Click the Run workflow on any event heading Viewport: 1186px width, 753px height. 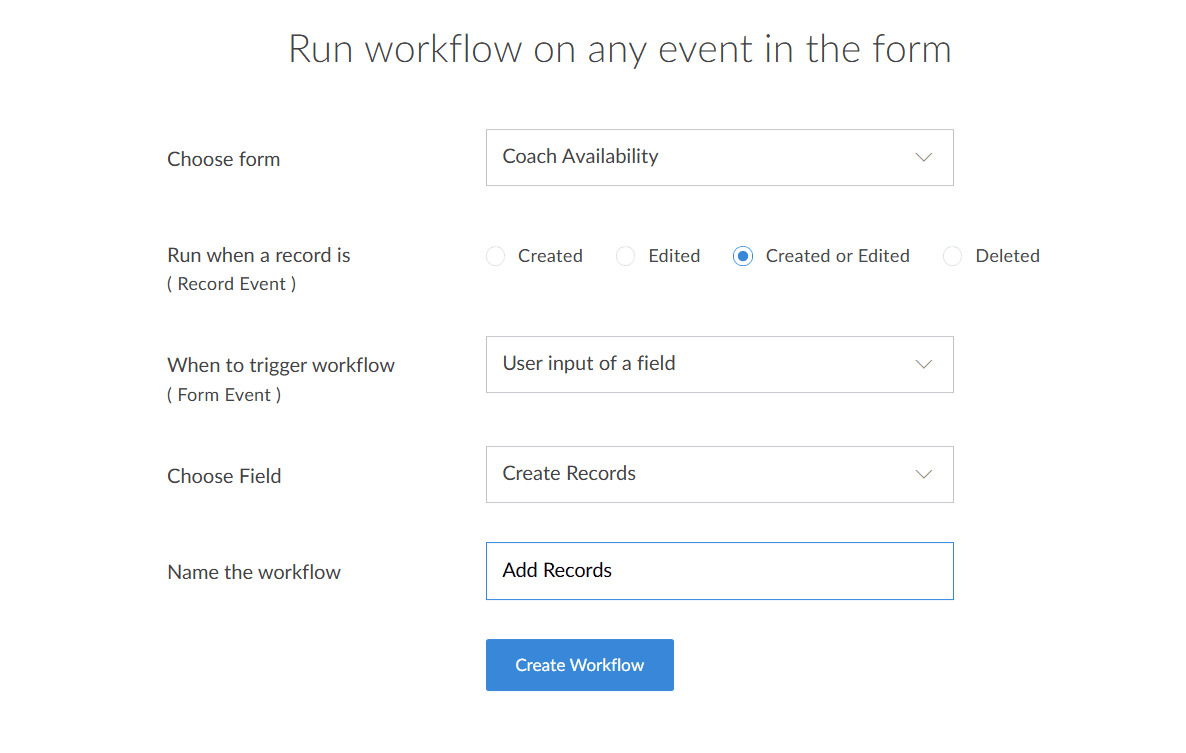click(x=619, y=49)
